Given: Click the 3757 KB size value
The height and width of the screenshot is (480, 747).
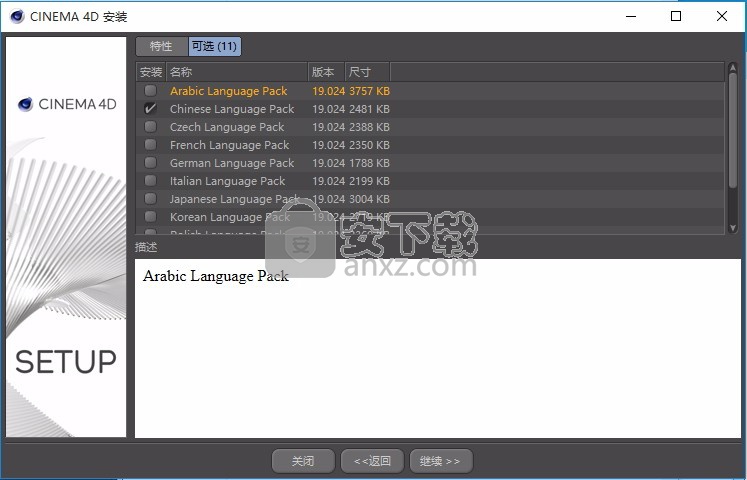Looking at the screenshot, I should [369, 91].
